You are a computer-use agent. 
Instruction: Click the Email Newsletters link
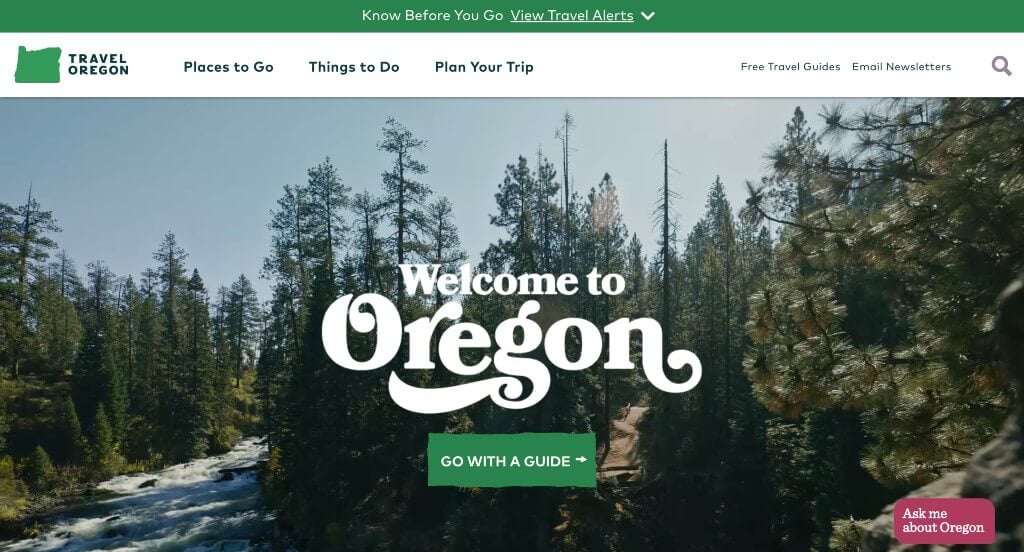[901, 67]
